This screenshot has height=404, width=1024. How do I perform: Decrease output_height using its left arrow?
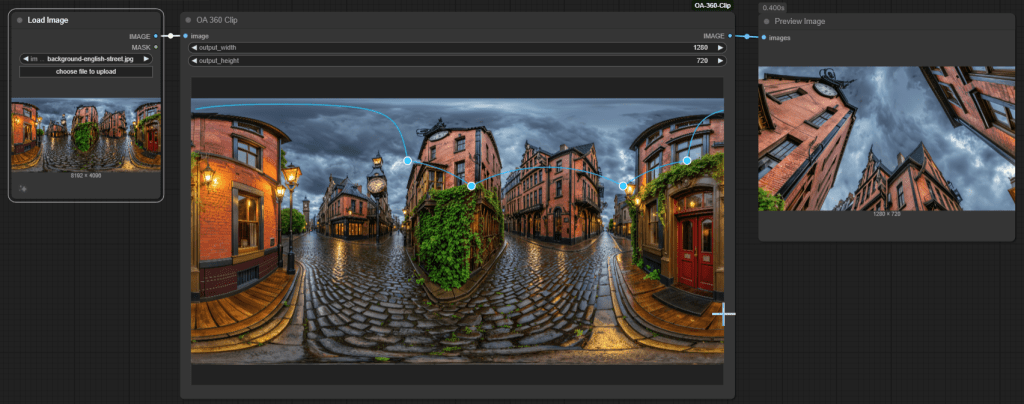194,61
